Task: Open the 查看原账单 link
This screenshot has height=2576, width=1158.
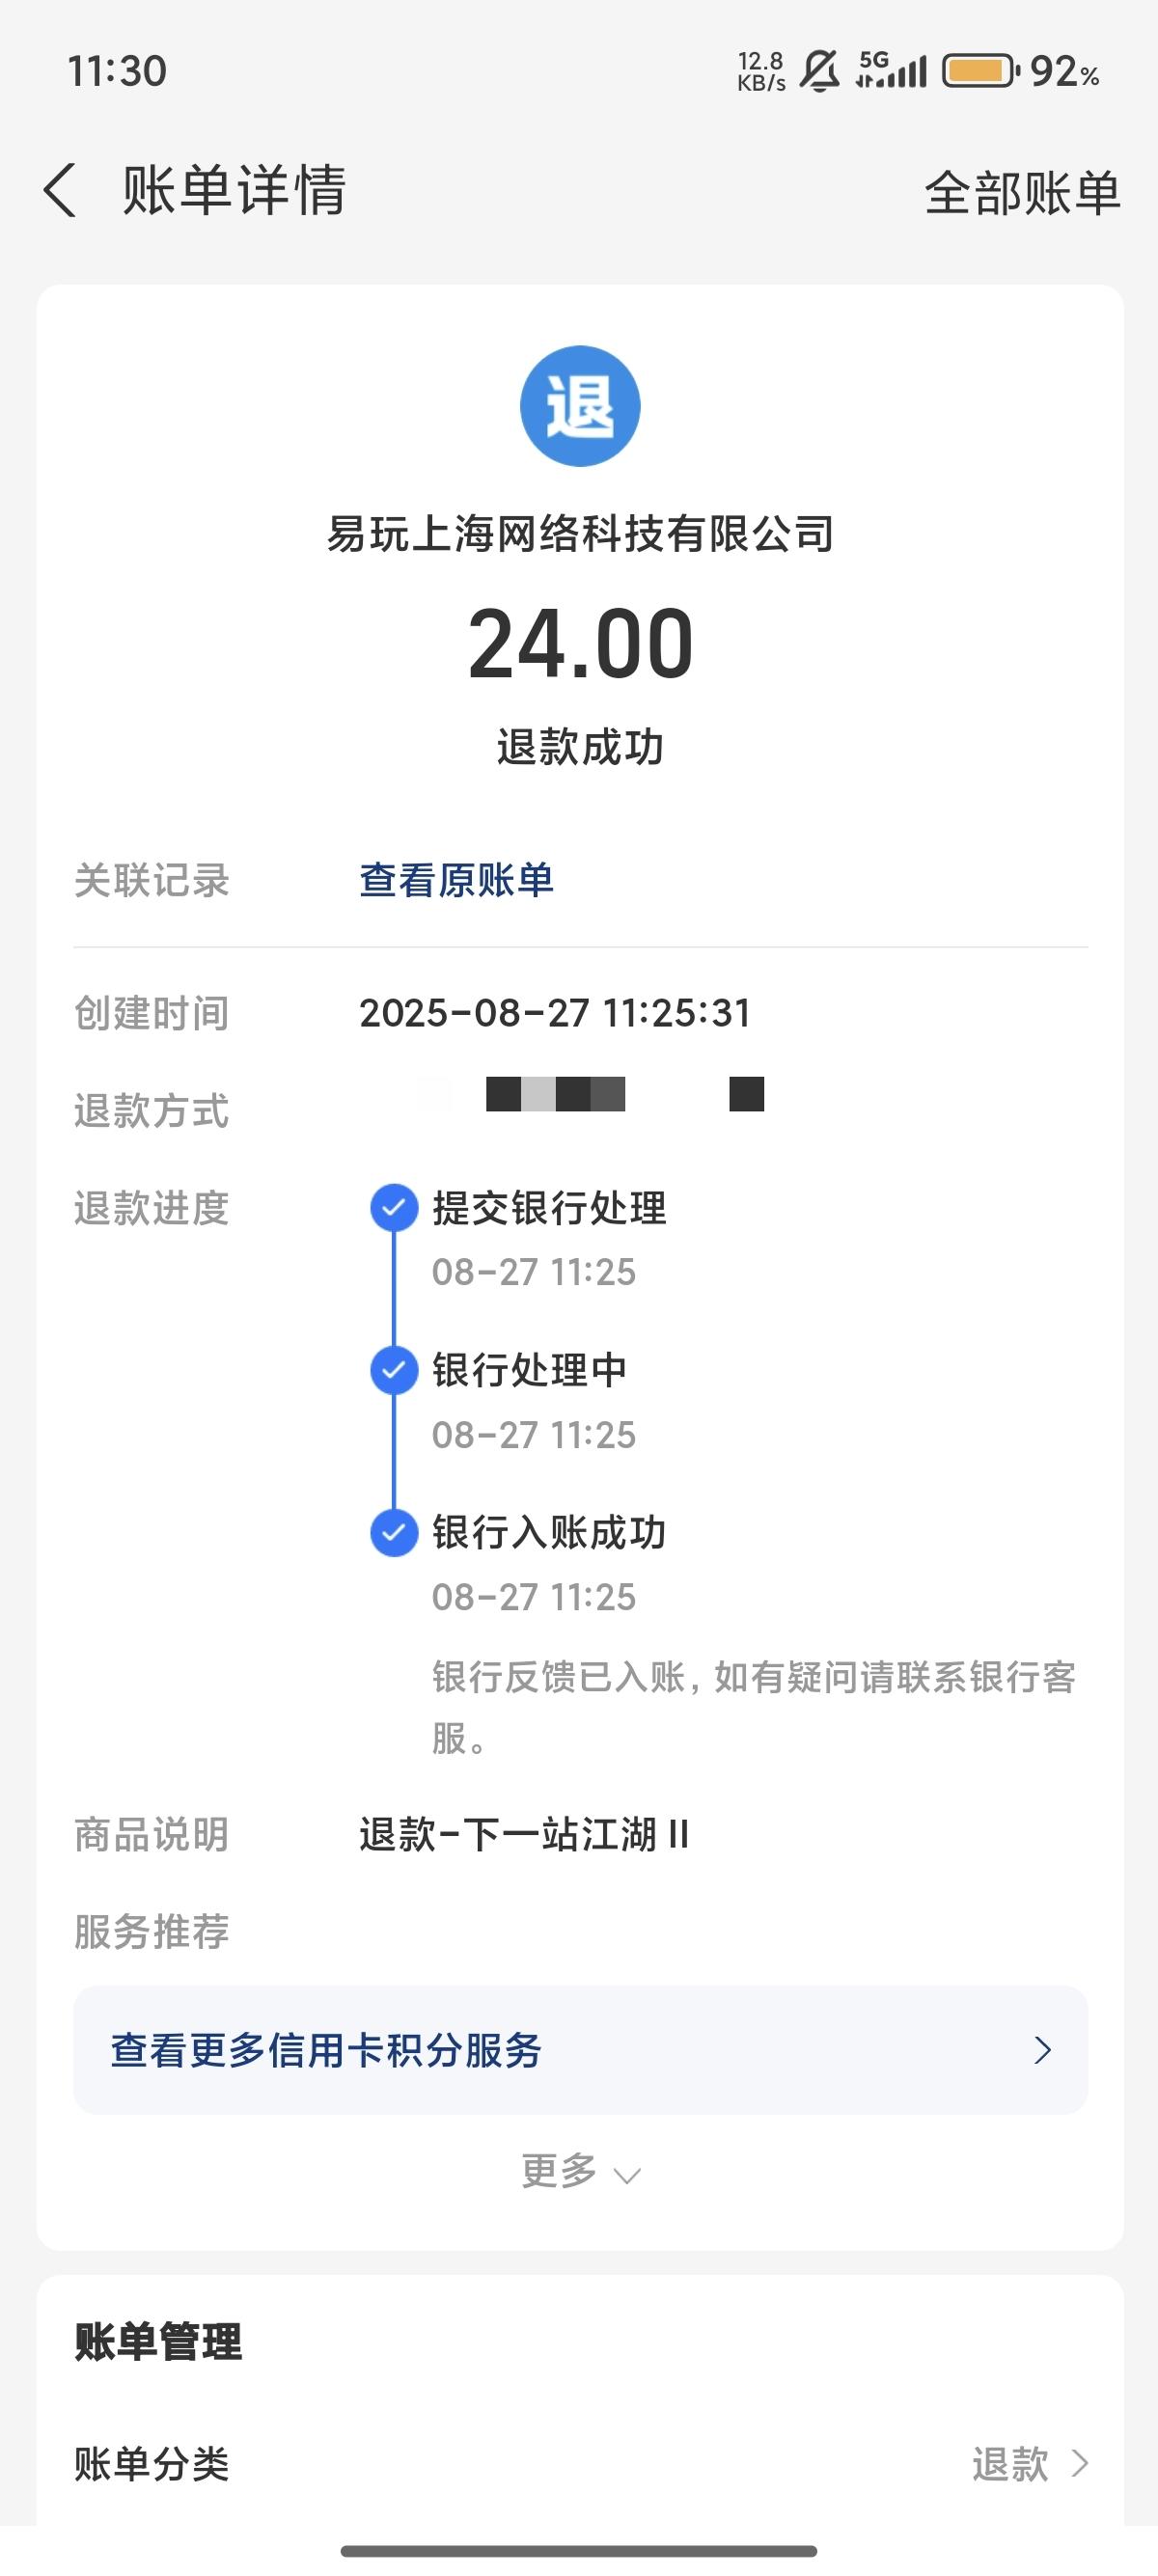Action: tap(456, 880)
